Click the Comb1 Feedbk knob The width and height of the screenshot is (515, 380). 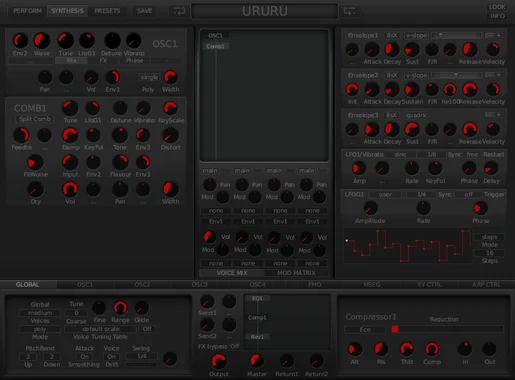pyautogui.click(x=21, y=135)
